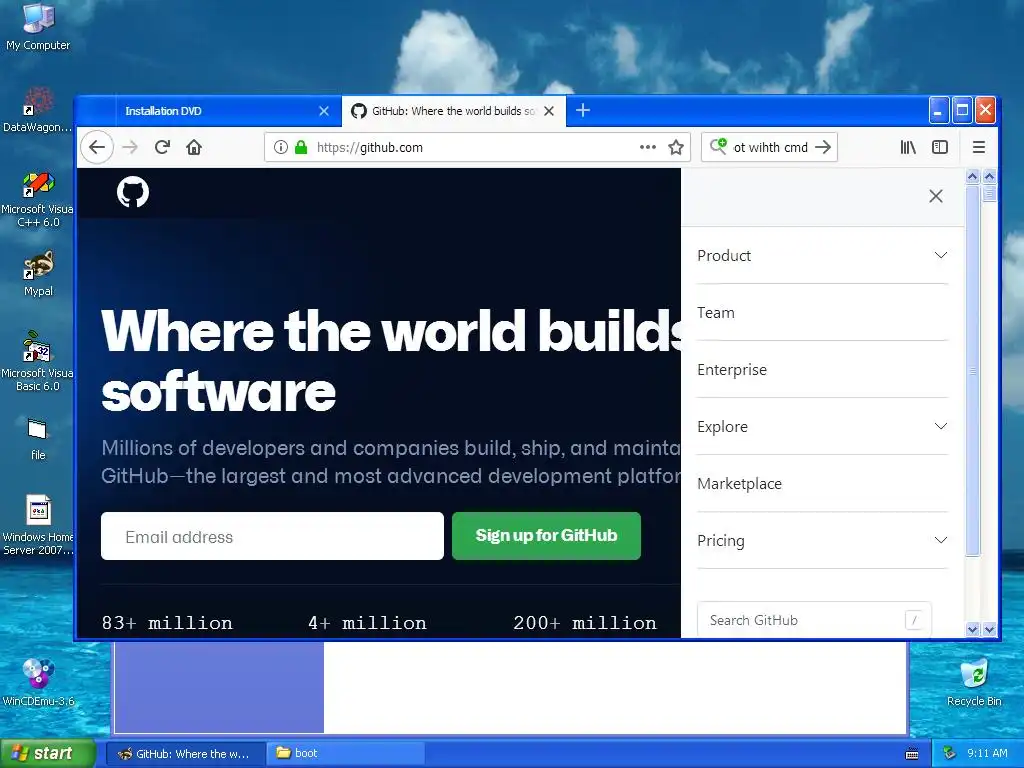Image resolution: width=1024 pixels, height=768 pixels.
Task: Select the Microsoft Visual Basic 6.0 icon
Action: coord(38,361)
